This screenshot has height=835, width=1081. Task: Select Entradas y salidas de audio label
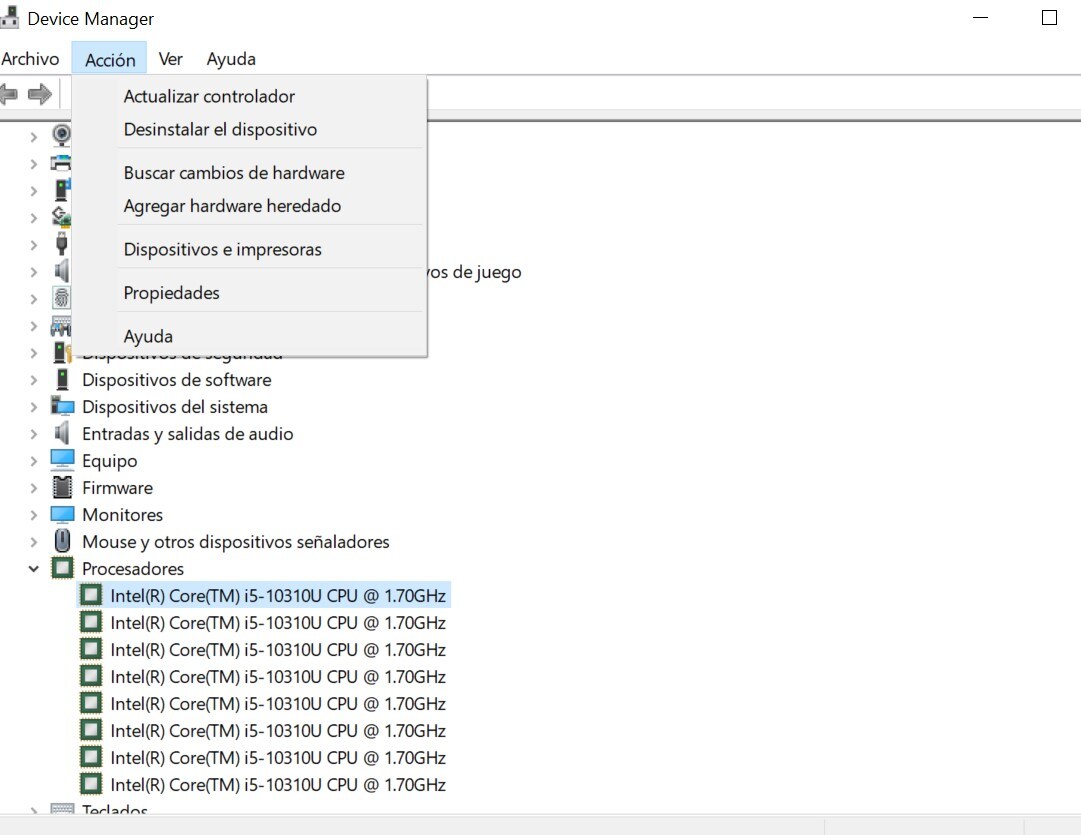click(188, 434)
